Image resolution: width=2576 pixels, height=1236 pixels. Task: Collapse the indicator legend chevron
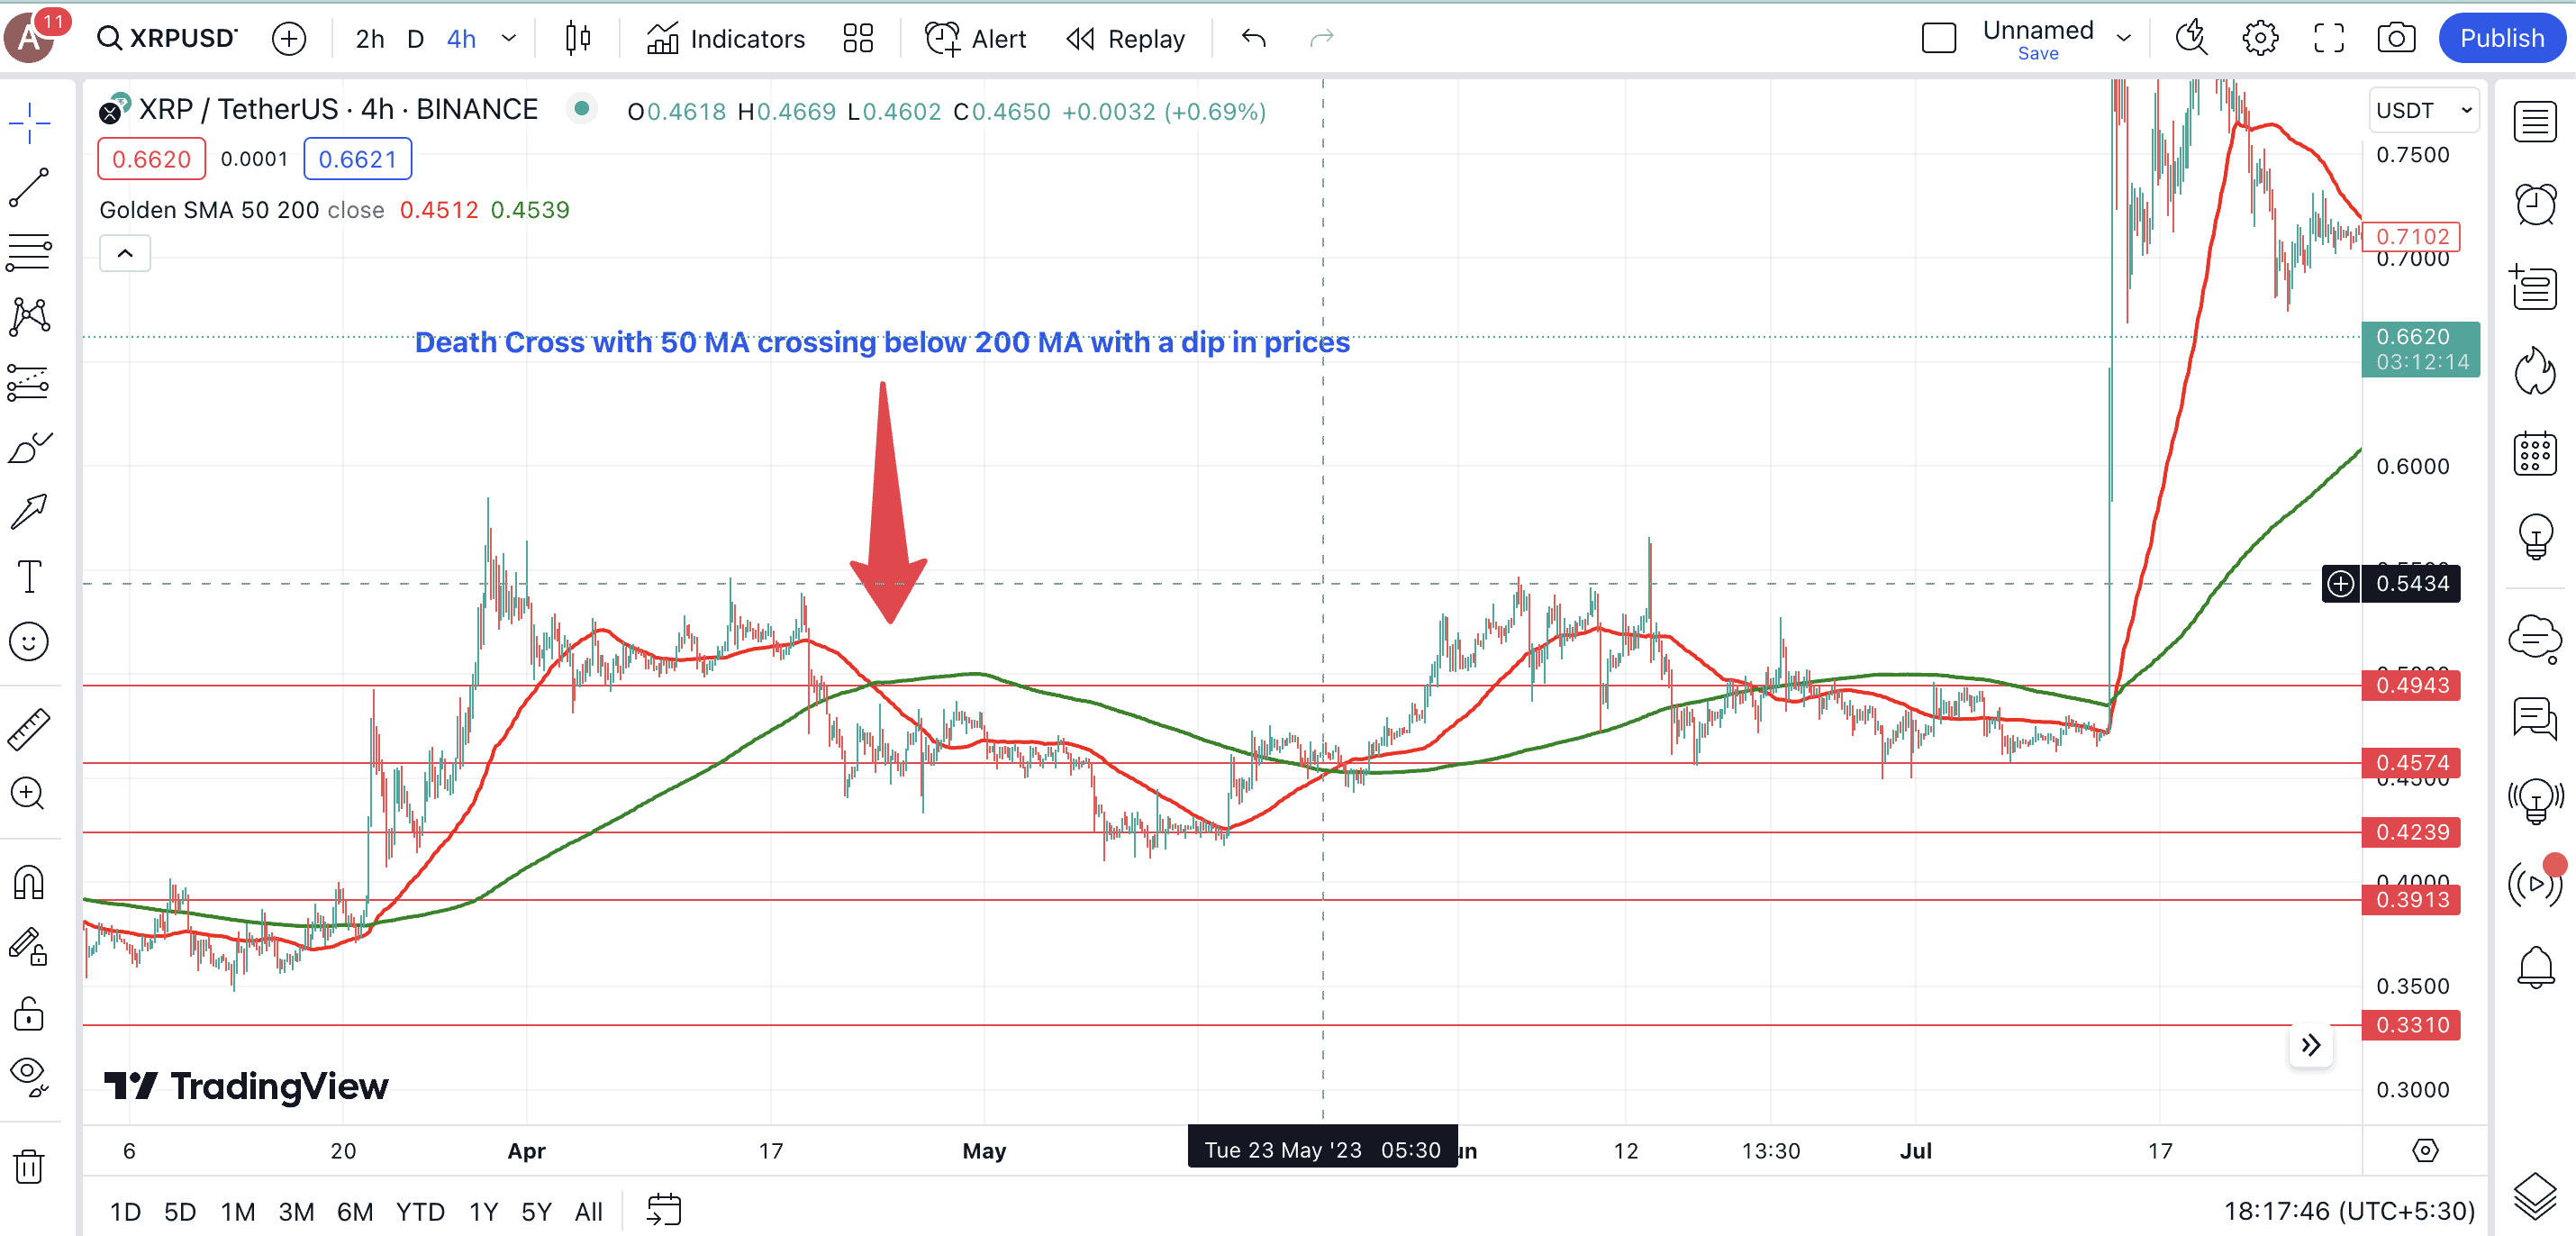(125, 254)
